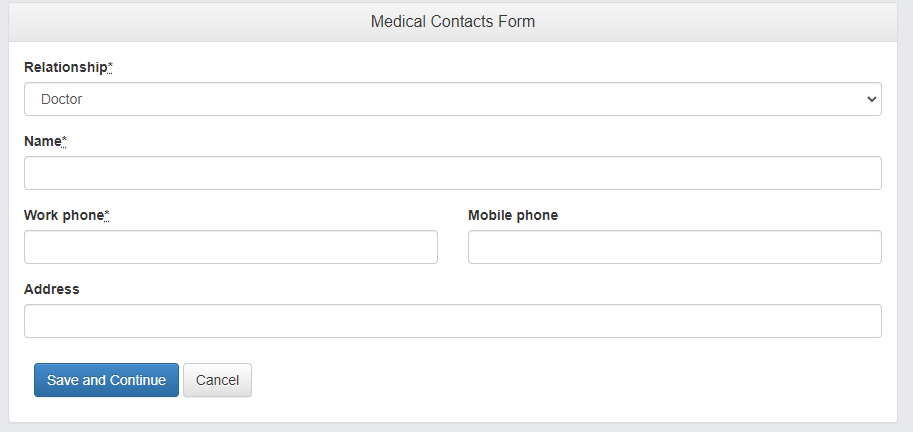Focus the Name text field
The height and width of the screenshot is (432, 913).
452,173
